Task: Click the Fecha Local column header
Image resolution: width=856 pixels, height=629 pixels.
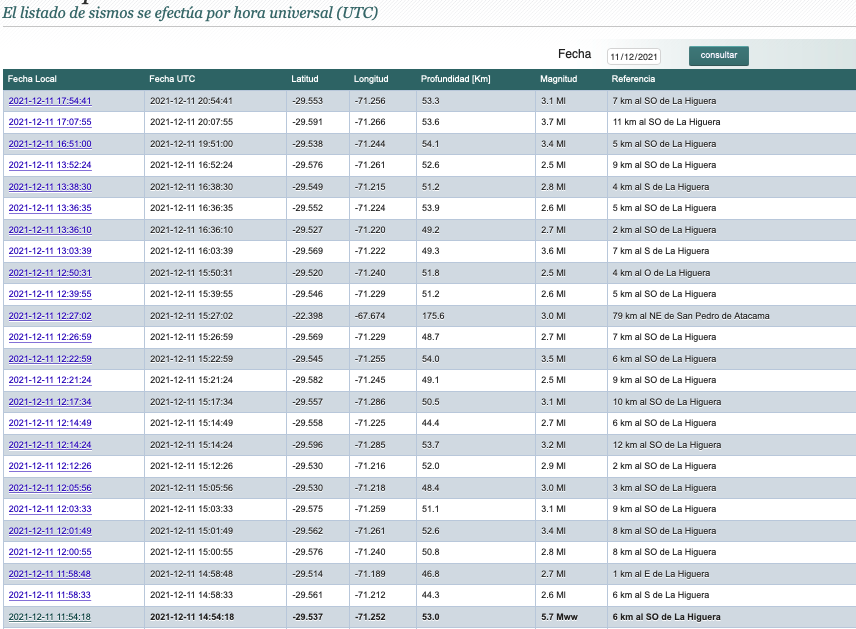Action: click(32, 79)
